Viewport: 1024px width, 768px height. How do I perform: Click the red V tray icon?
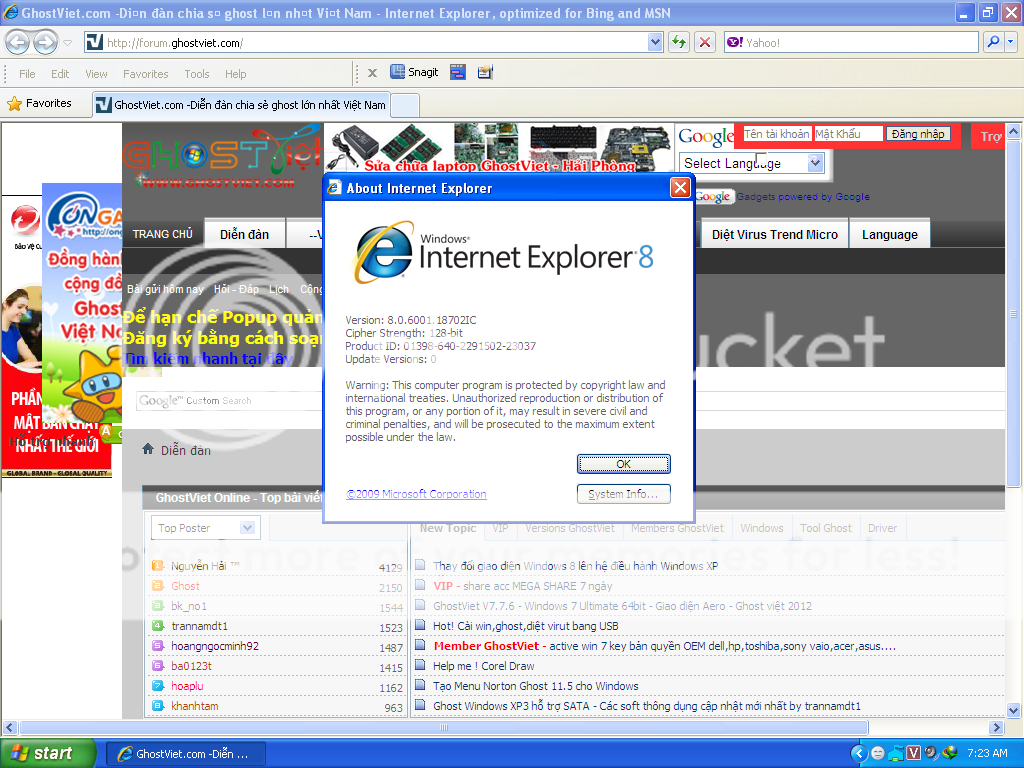913,753
